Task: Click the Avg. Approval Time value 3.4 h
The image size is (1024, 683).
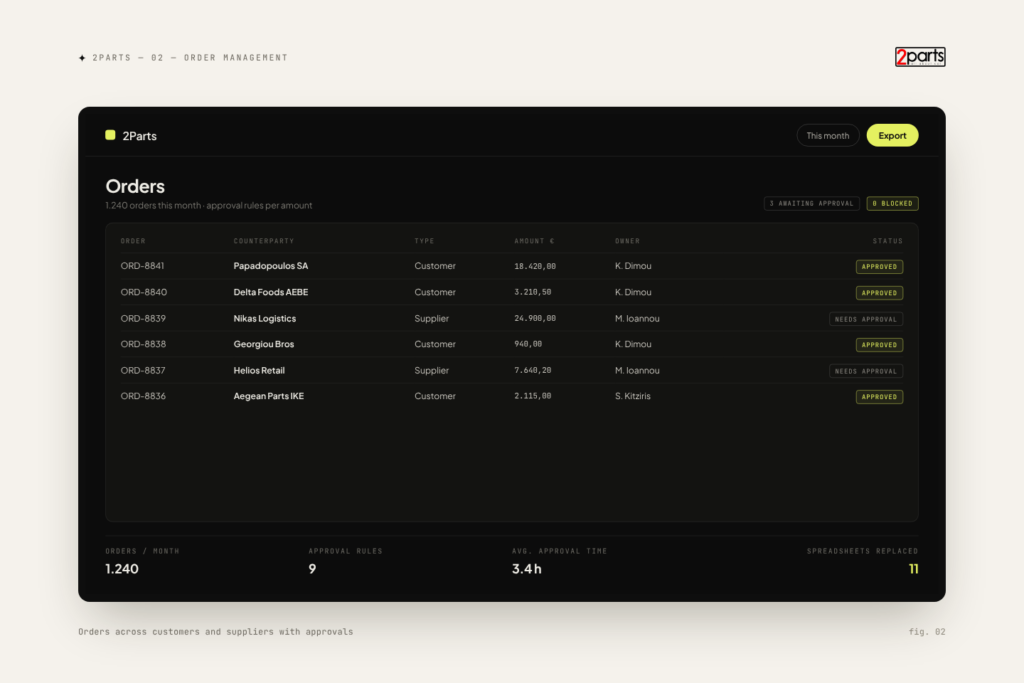Action: [526, 569]
